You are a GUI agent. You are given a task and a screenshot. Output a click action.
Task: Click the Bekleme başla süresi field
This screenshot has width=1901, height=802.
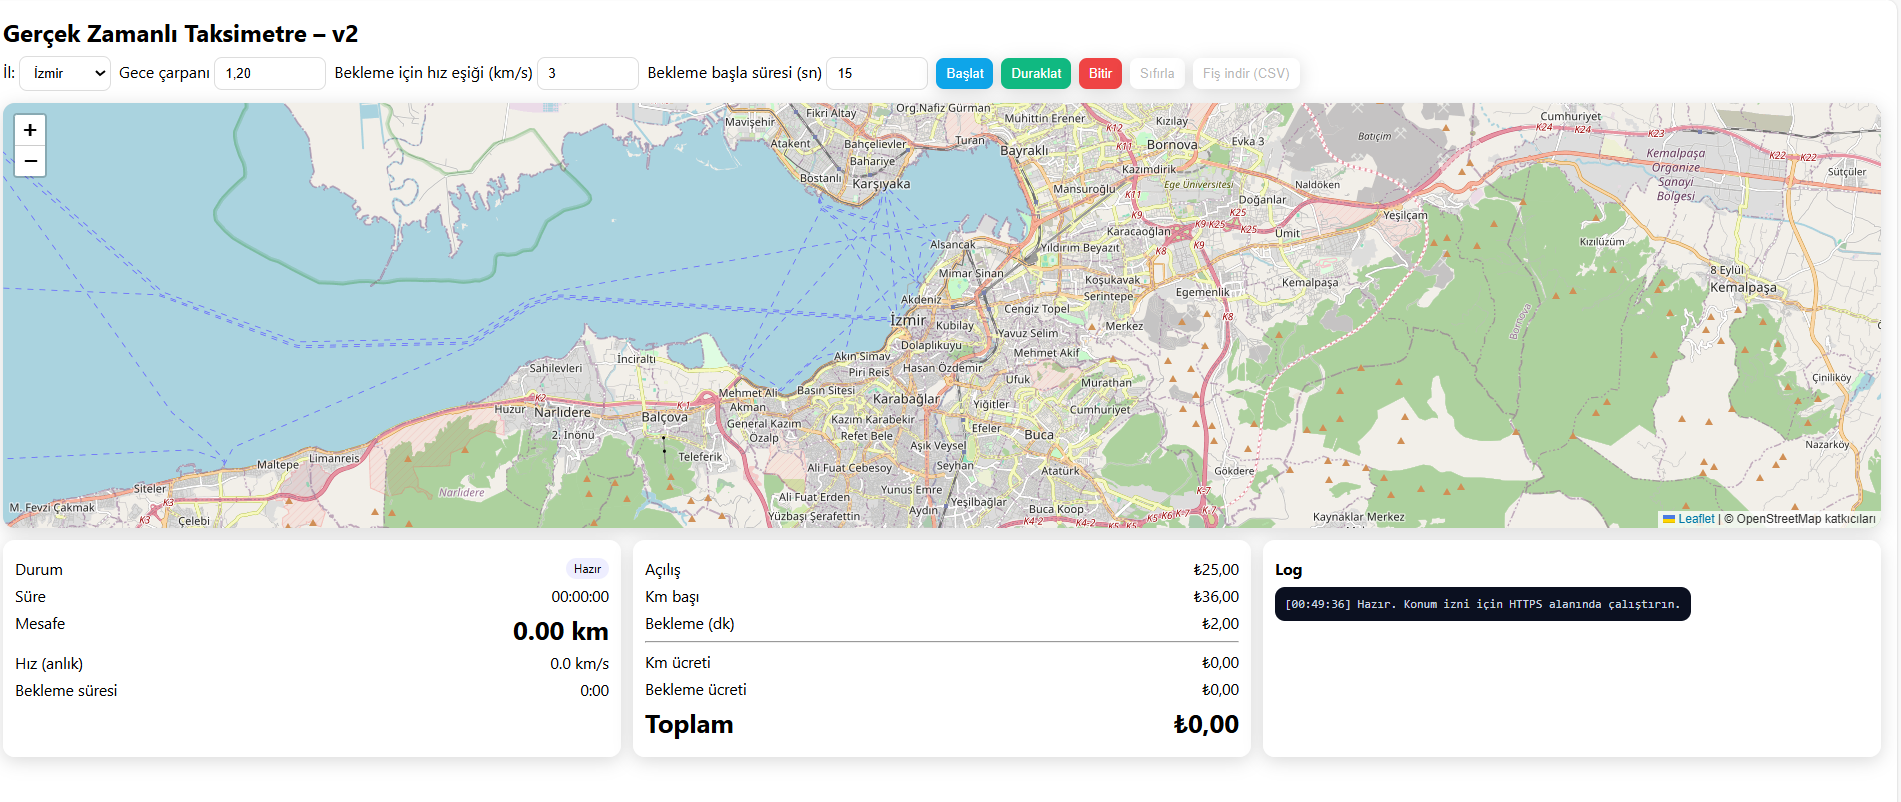click(x=876, y=73)
